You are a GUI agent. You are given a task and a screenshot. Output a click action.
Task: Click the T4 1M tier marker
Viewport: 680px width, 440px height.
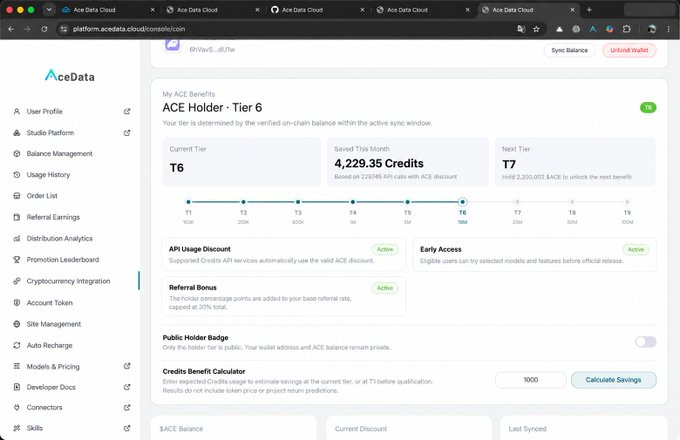point(353,202)
